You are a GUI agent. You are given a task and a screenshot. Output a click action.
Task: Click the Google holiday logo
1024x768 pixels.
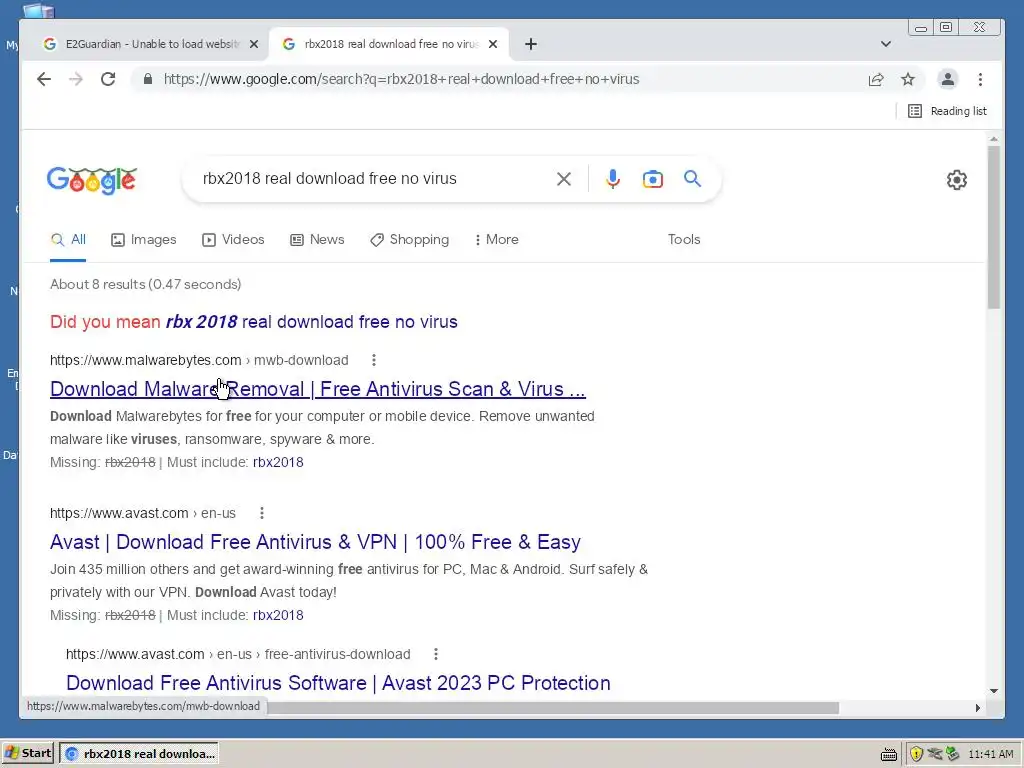click(91, 180)
